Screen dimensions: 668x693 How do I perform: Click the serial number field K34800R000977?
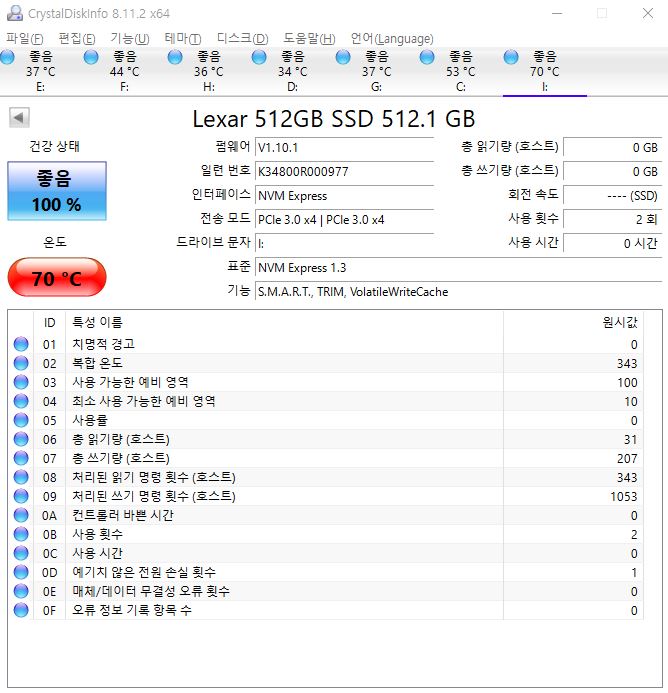[x=344, y=171]
